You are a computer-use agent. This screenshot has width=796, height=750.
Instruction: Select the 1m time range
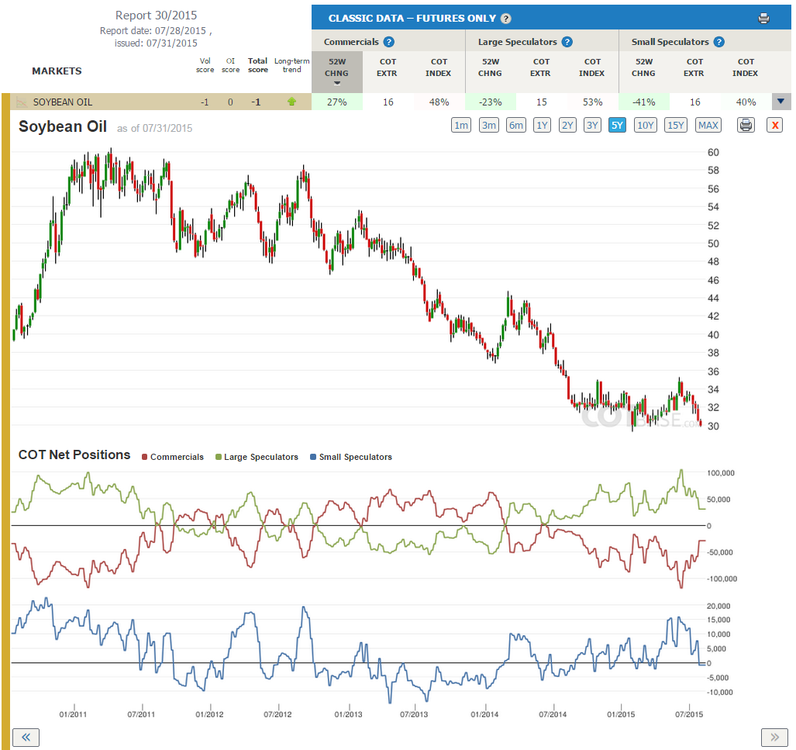click(x=461, y=125)
